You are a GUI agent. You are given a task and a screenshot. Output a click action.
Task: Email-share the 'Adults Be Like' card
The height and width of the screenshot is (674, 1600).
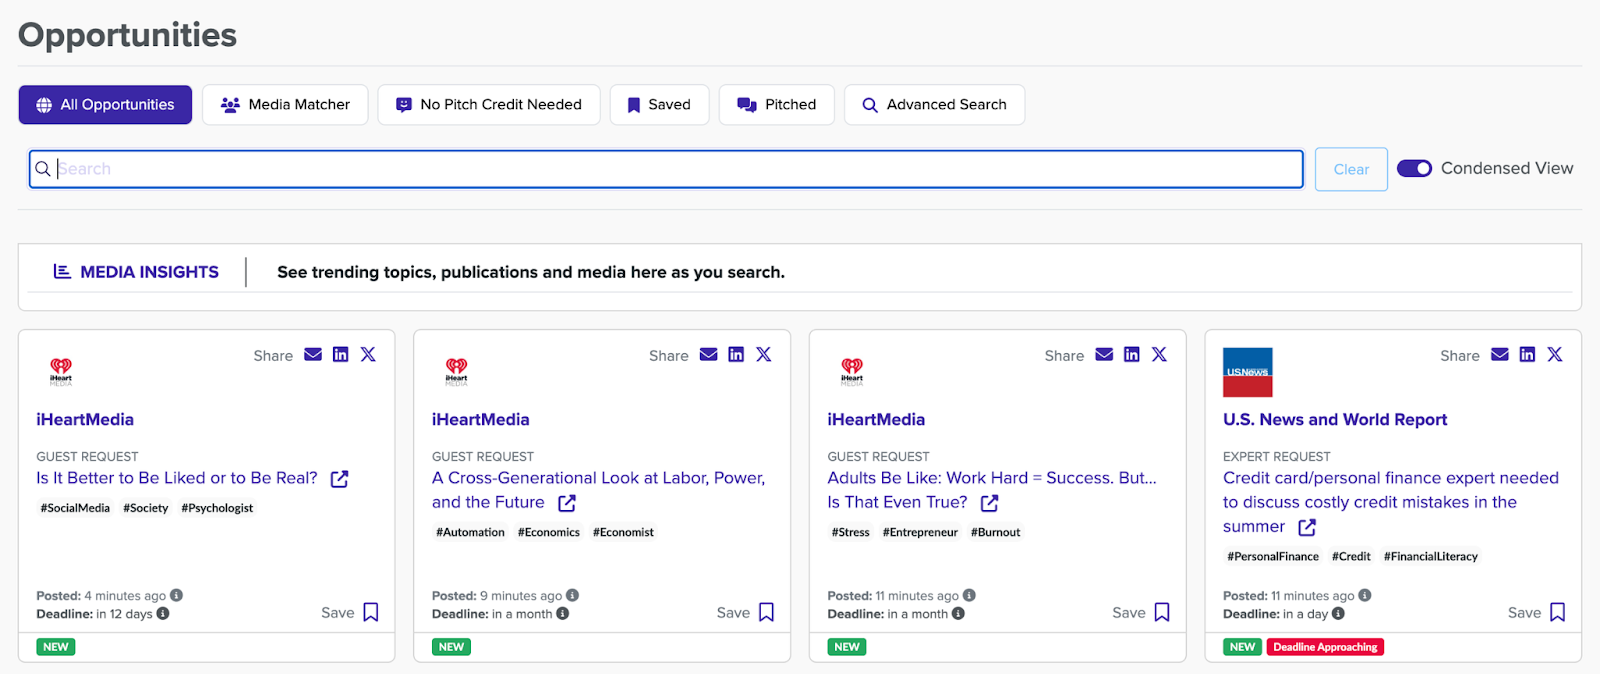click(x=1104, y=355)
